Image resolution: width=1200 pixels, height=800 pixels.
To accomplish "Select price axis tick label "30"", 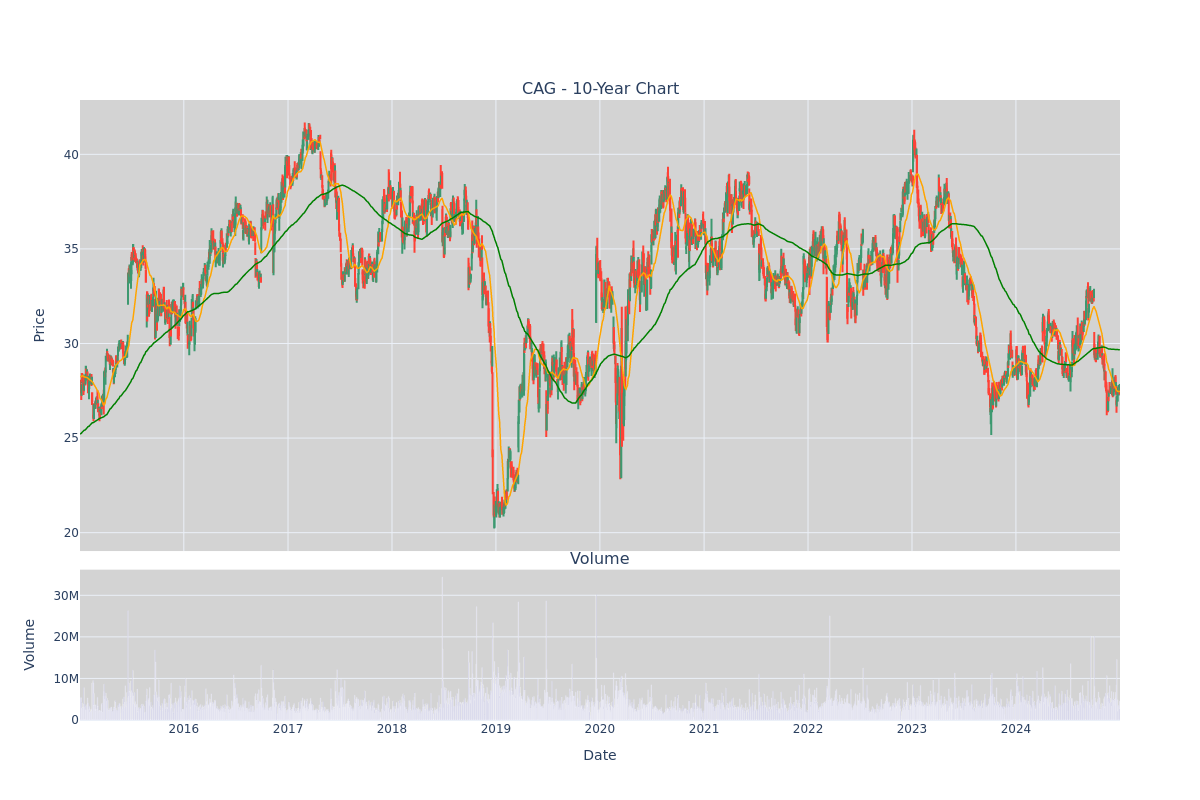I will point(71,344).
